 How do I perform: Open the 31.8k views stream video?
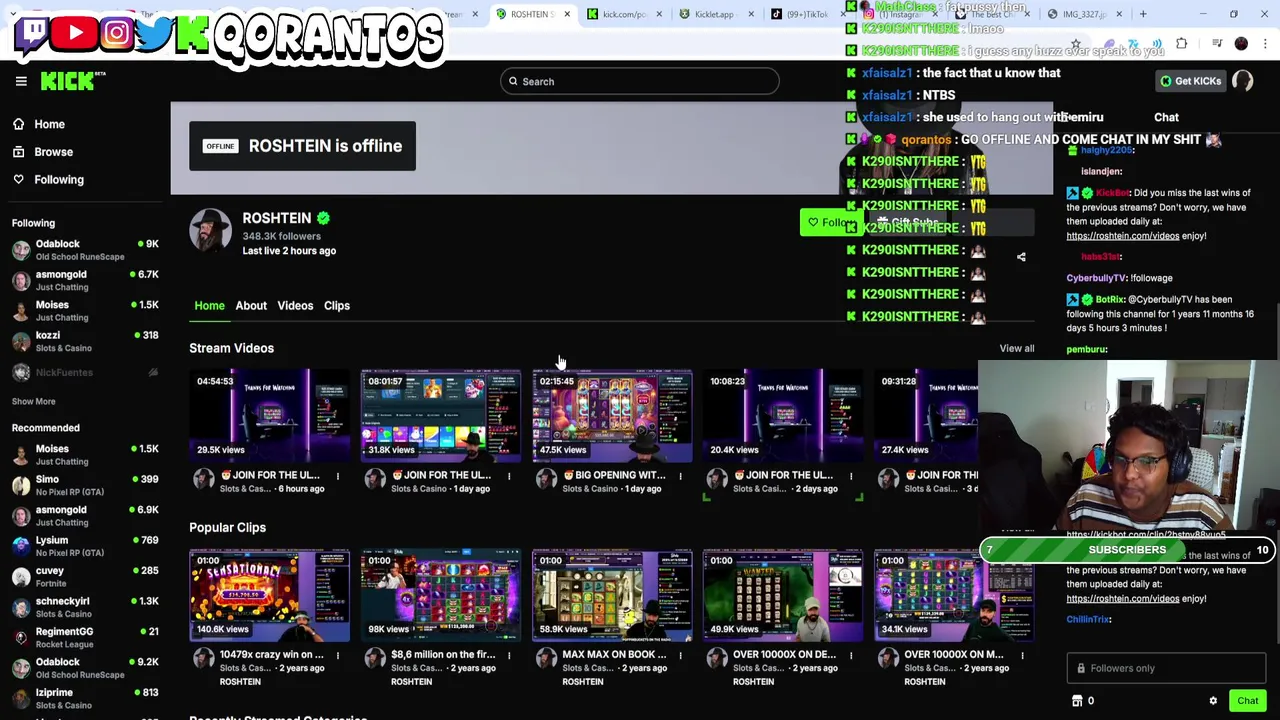(x=440, y=415)
